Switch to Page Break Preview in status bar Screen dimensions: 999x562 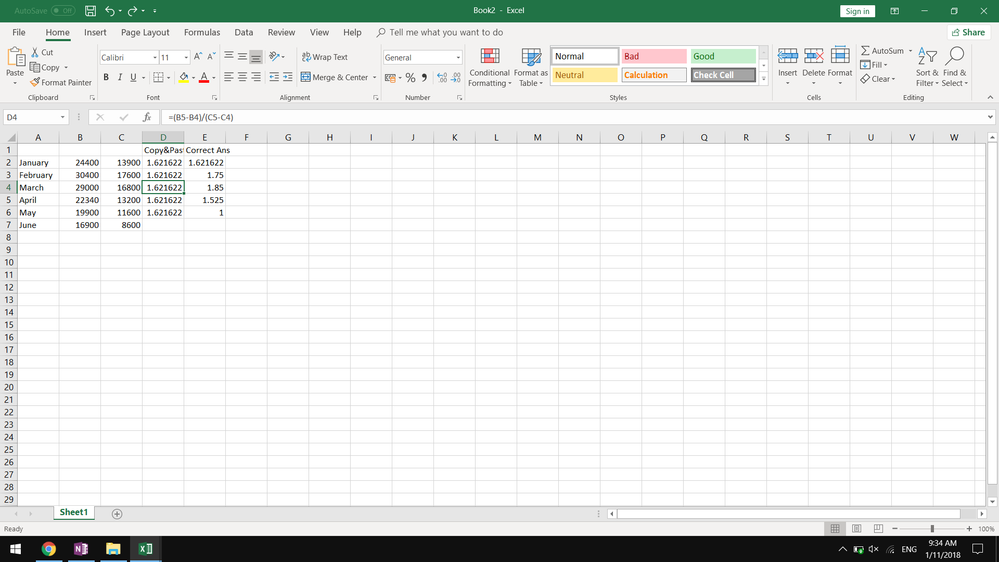tap(878, 529)
